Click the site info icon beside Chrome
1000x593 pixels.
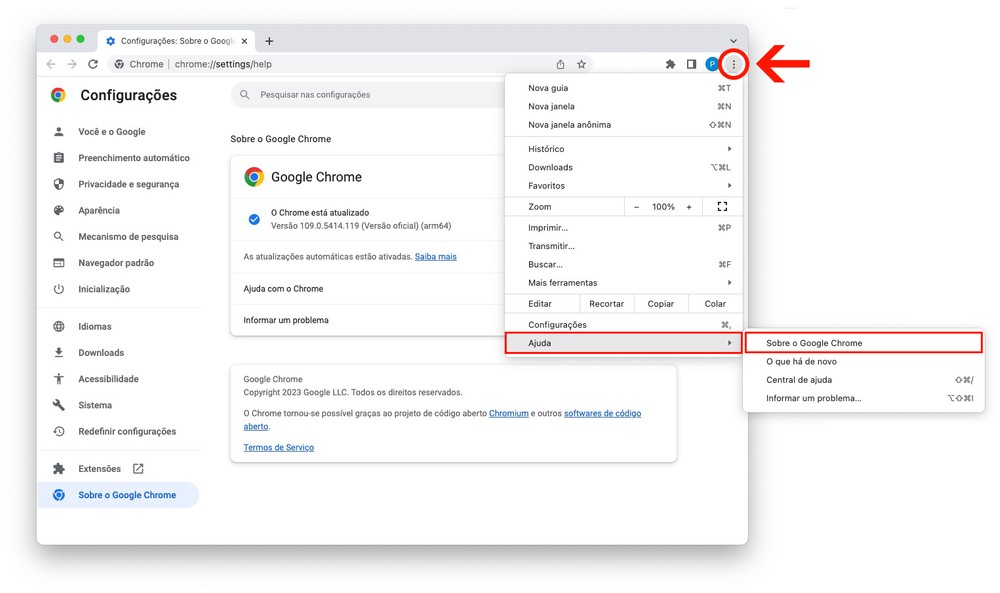coord(119,64)
